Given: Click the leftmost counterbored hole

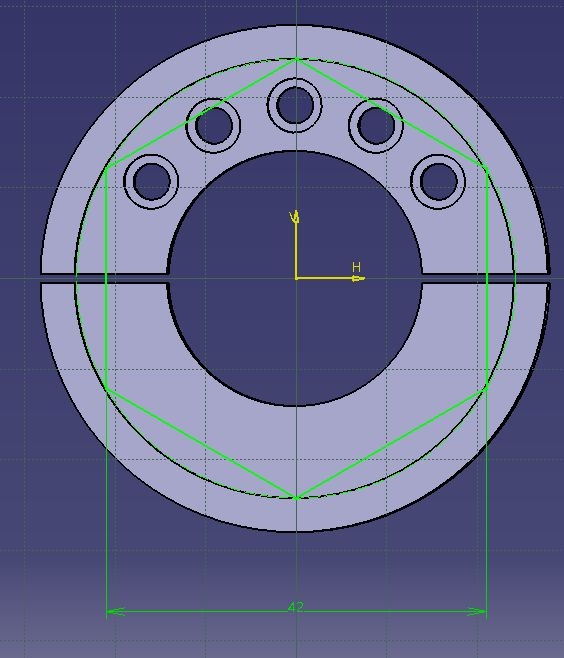Looking at the screenshot, I should tap(151, 181).
